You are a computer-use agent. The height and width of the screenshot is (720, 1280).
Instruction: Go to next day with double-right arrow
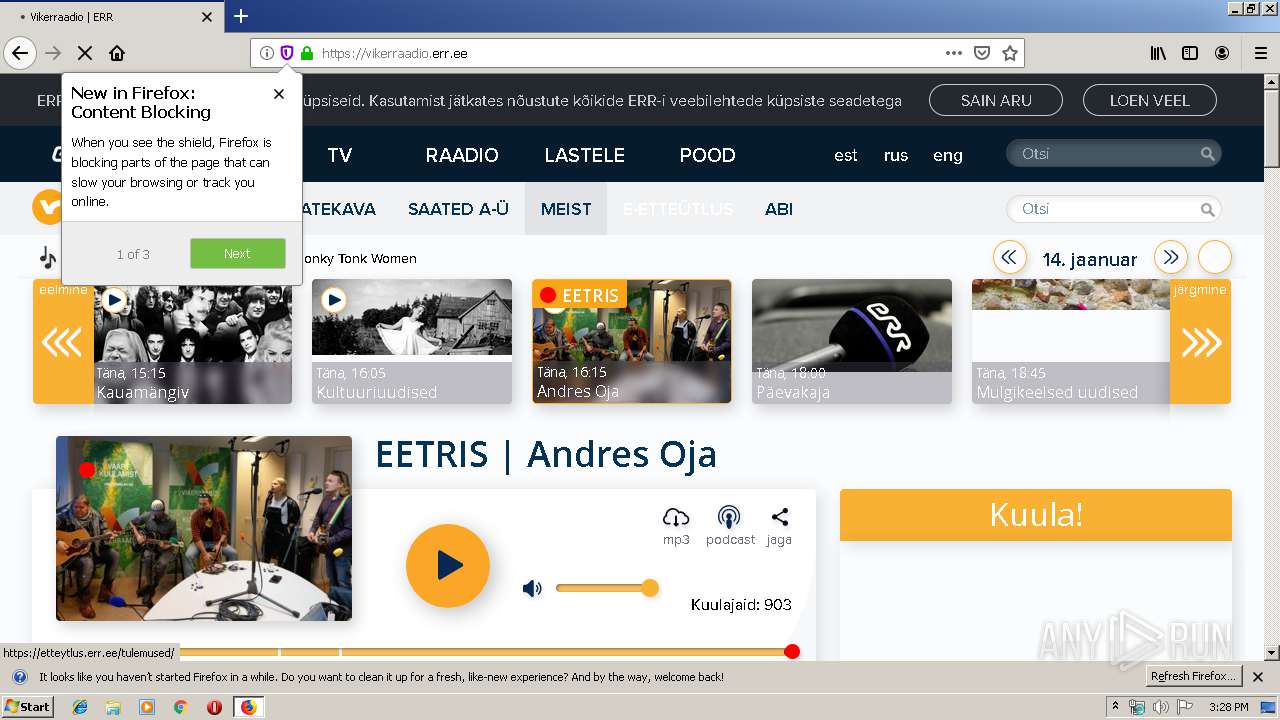(1171, 258)
